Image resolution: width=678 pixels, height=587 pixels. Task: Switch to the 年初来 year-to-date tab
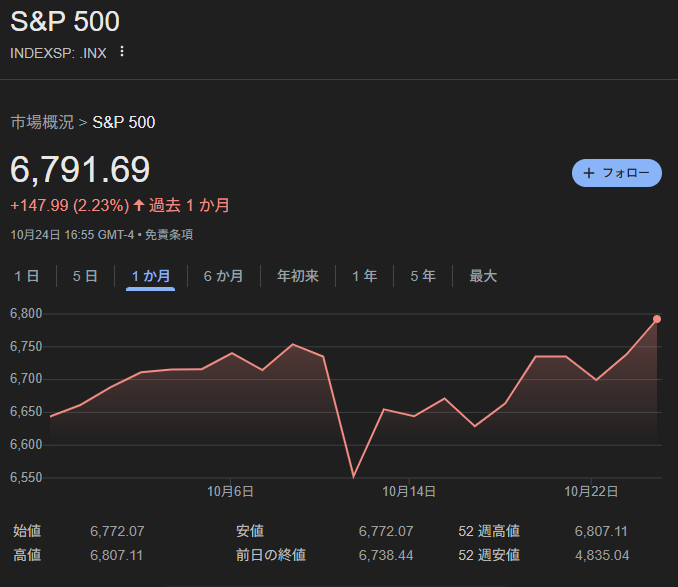tap(297, 276)
